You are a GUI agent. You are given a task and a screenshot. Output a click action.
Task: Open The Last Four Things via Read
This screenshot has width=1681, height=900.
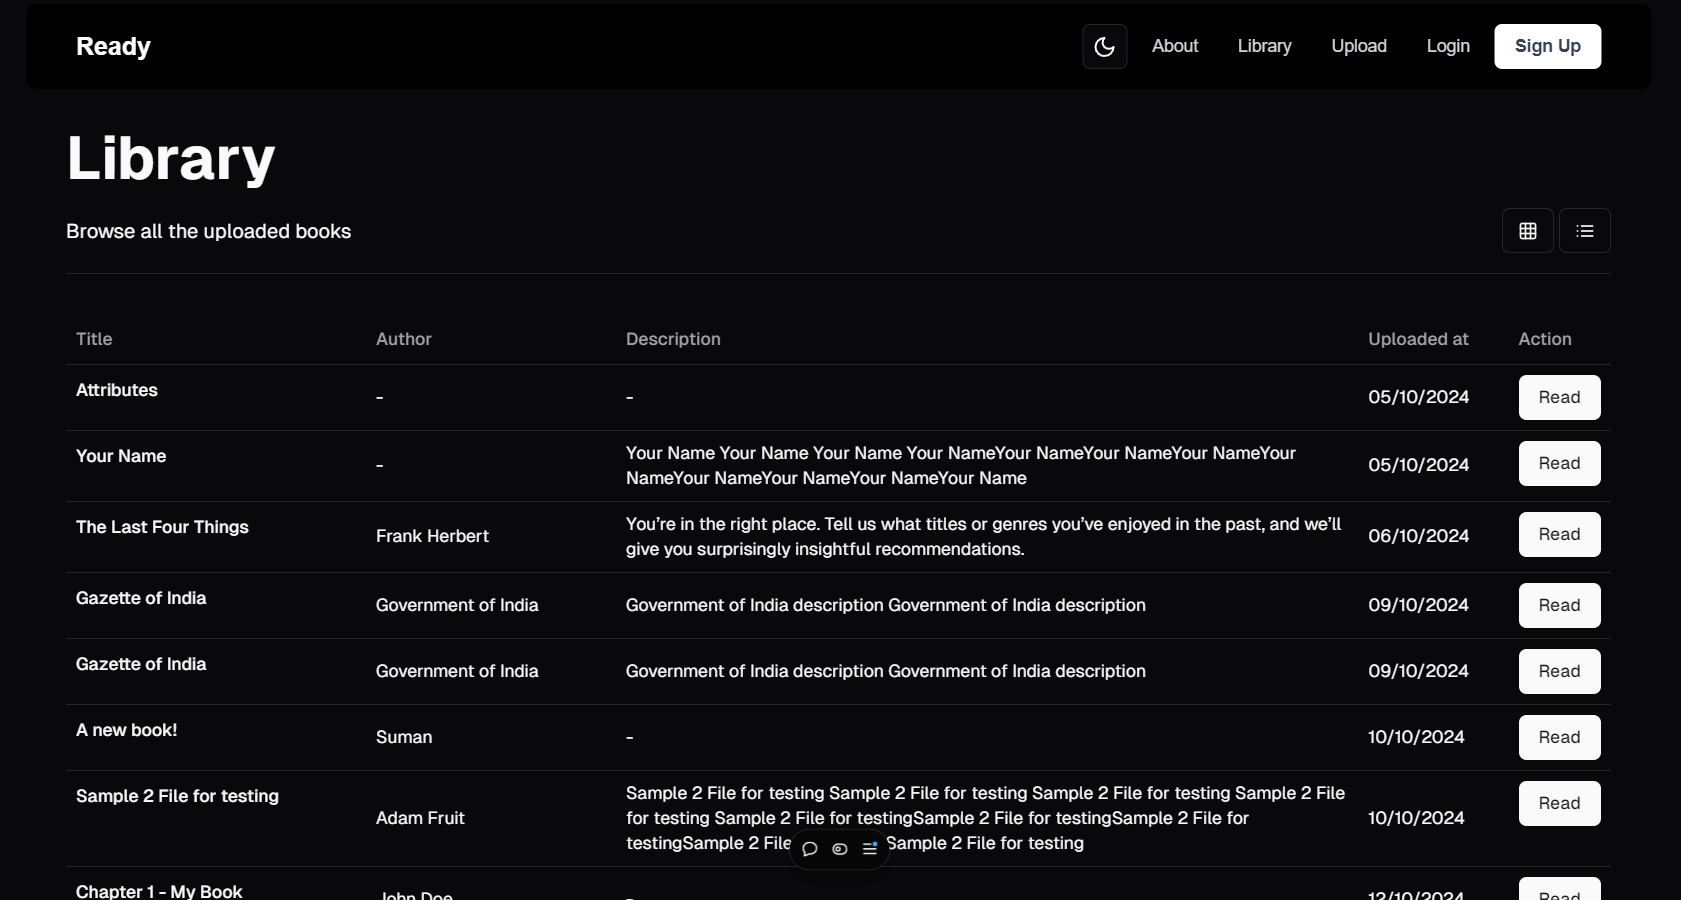[x=1558, y=535]
